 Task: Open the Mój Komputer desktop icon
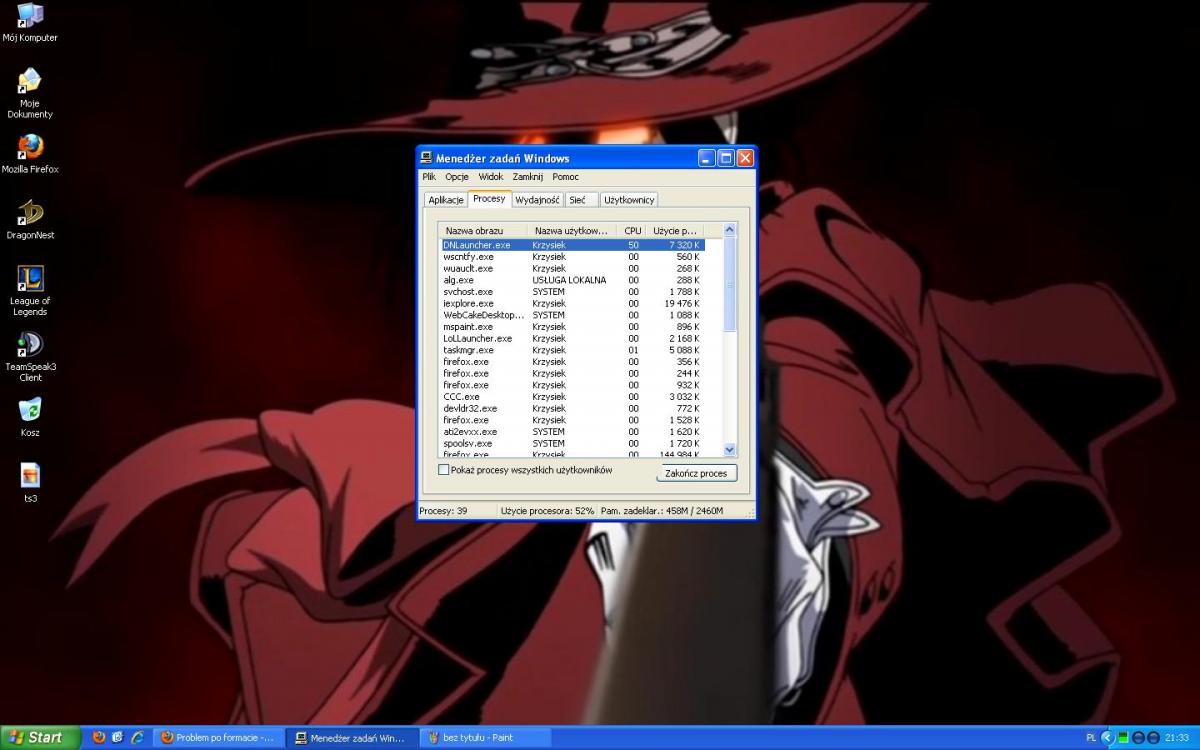pos(30,22)
